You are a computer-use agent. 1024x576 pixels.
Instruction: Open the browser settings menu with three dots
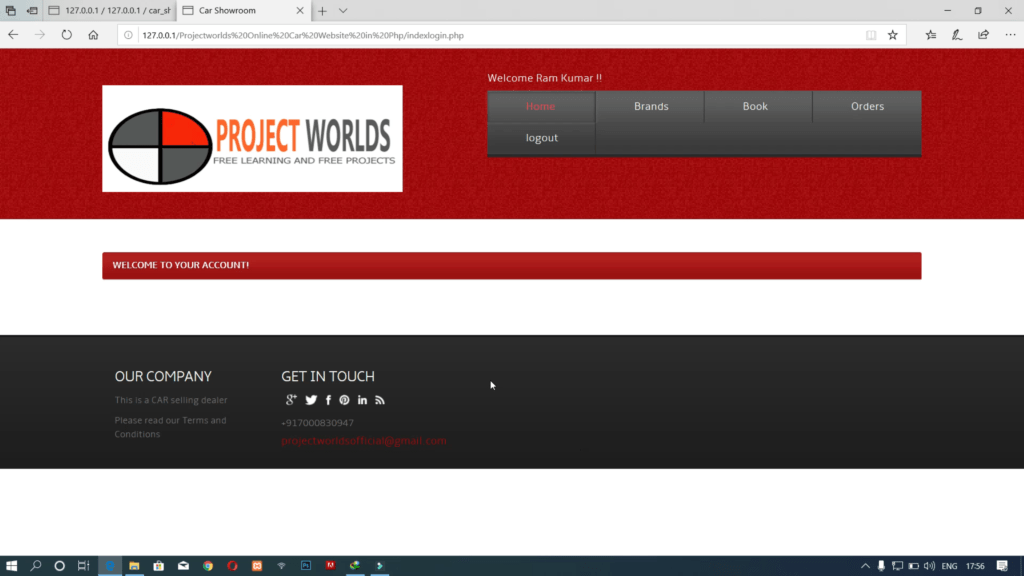[x=1011, y=34]
